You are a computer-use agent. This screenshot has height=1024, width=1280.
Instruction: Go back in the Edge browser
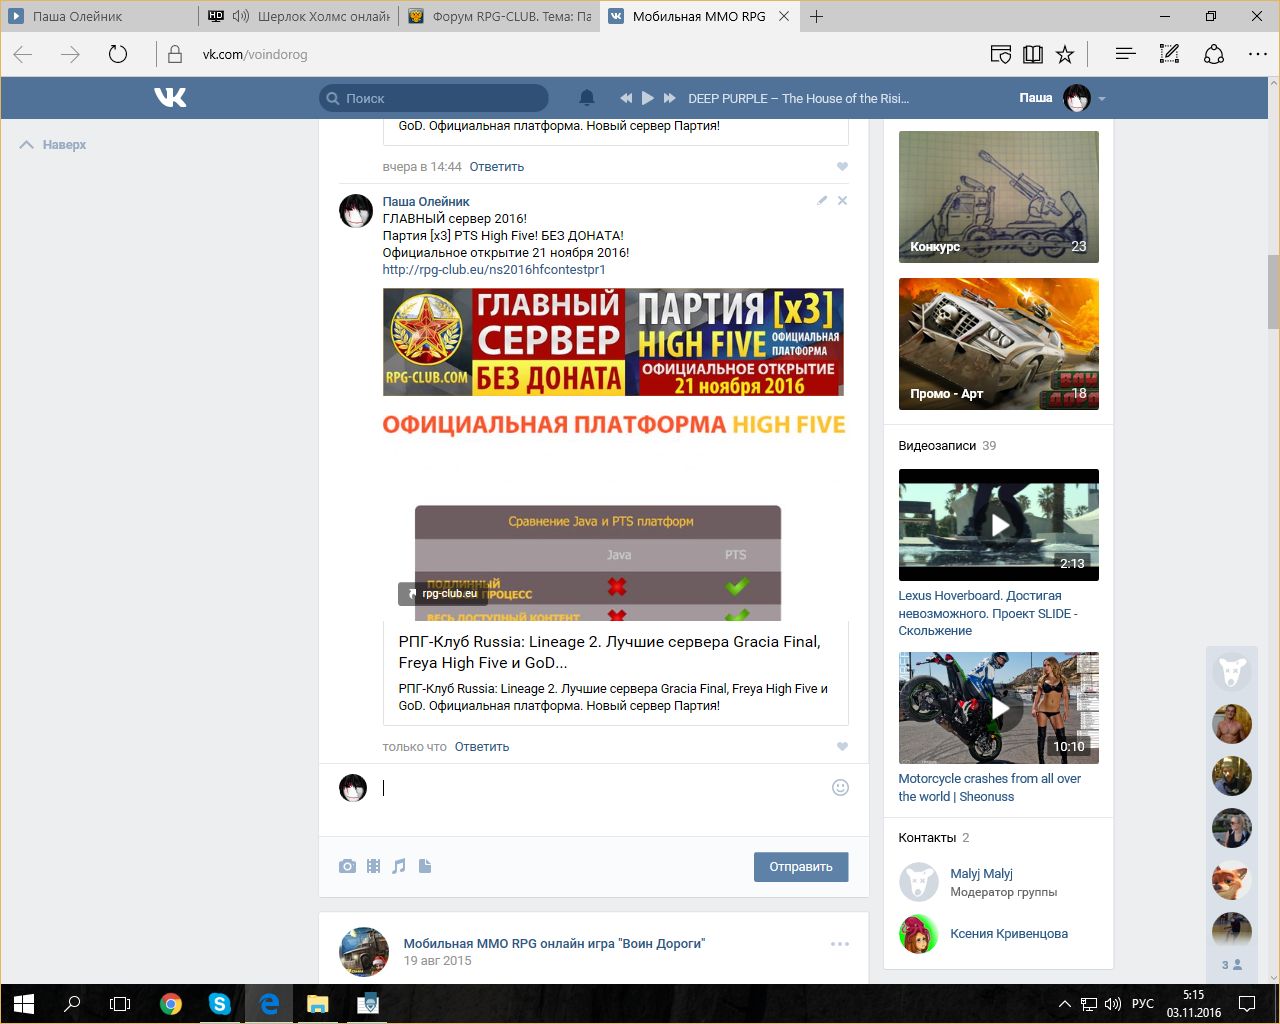click(x=23, y=54)
